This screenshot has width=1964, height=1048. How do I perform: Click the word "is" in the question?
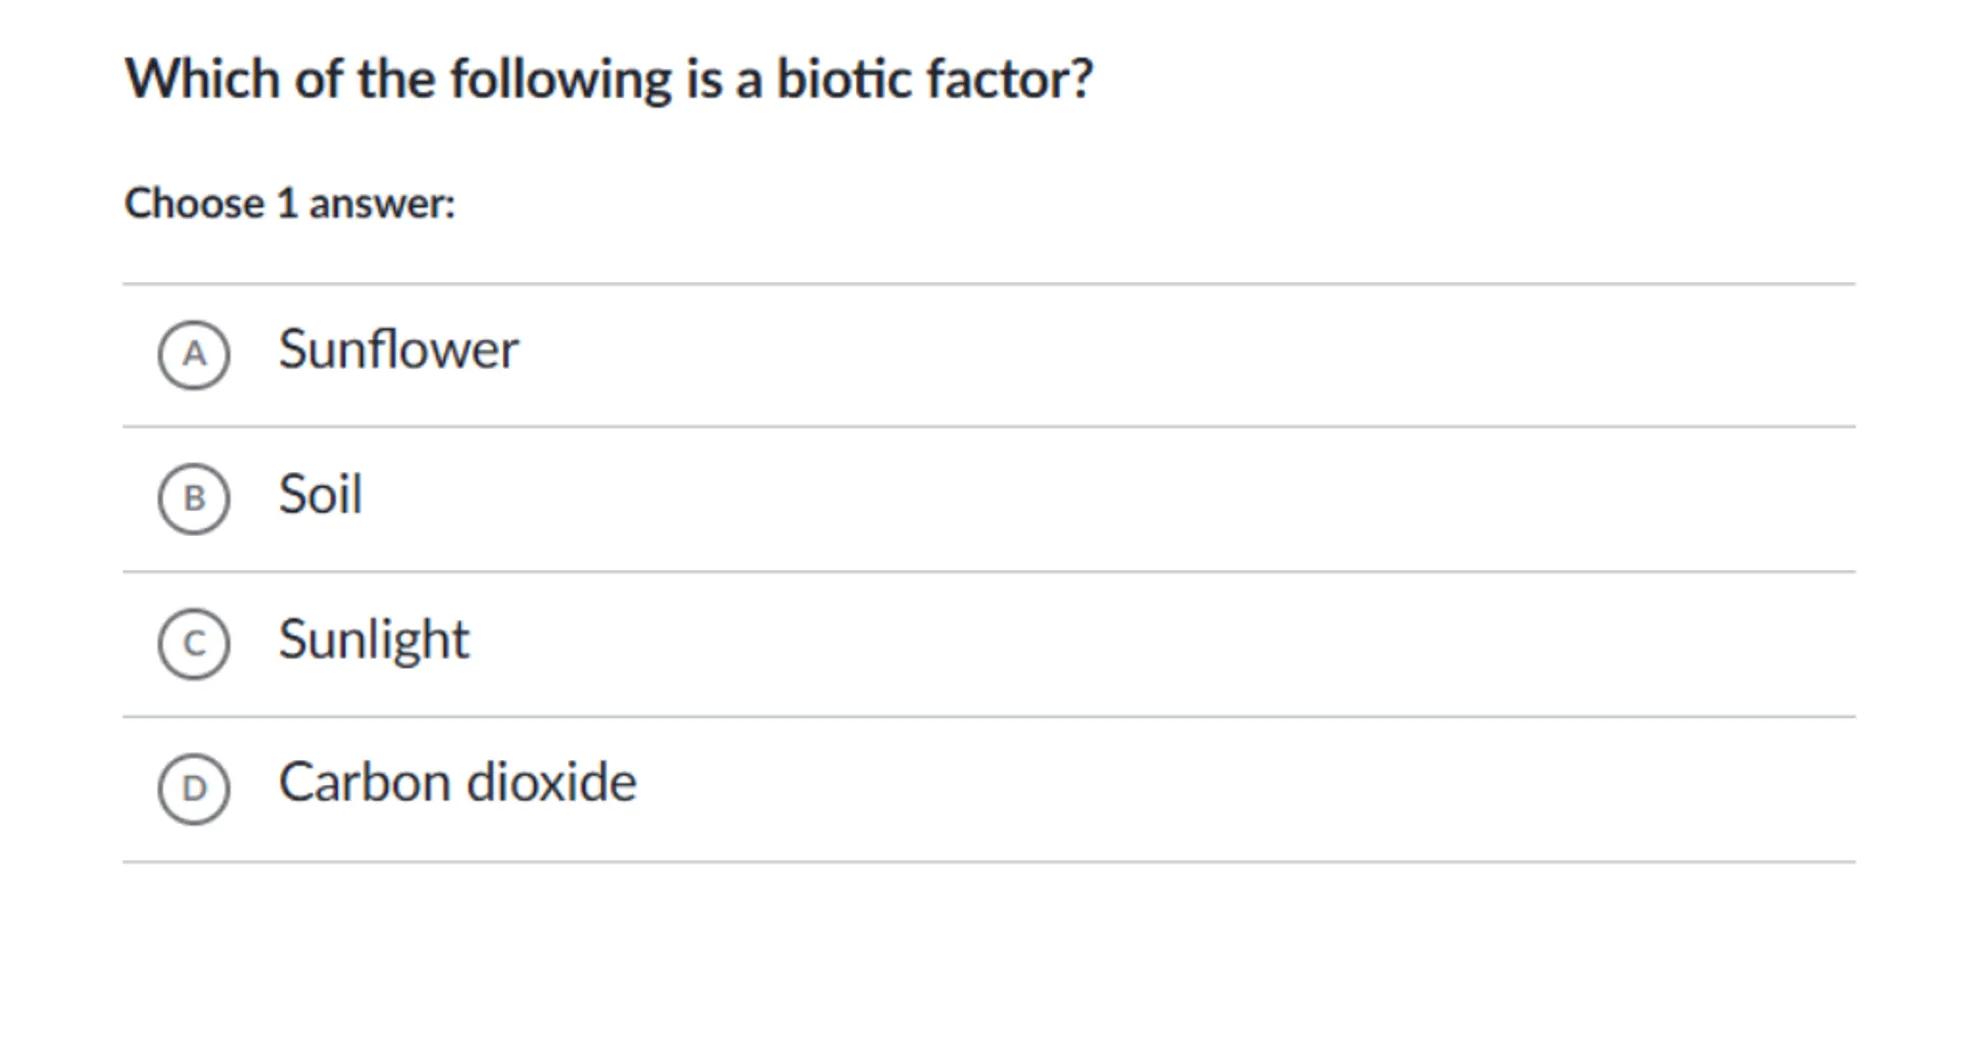coord(704,78)
